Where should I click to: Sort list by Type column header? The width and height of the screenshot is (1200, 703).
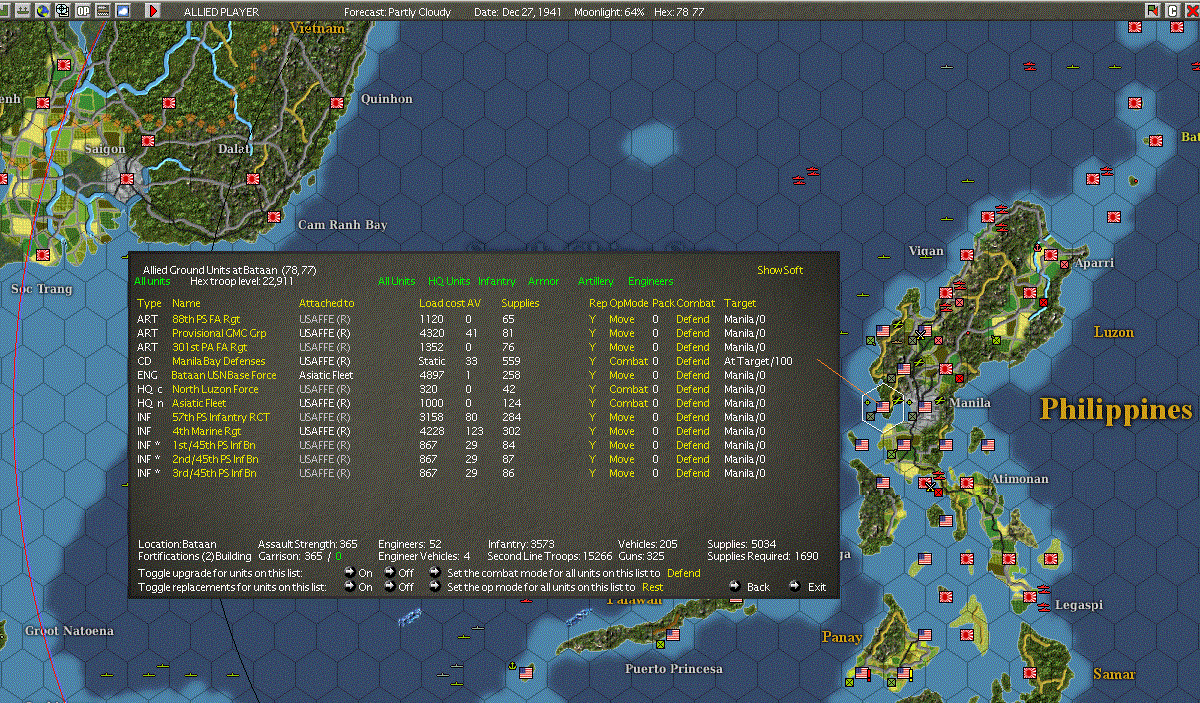pyautogui.click(x=149, y=303)
